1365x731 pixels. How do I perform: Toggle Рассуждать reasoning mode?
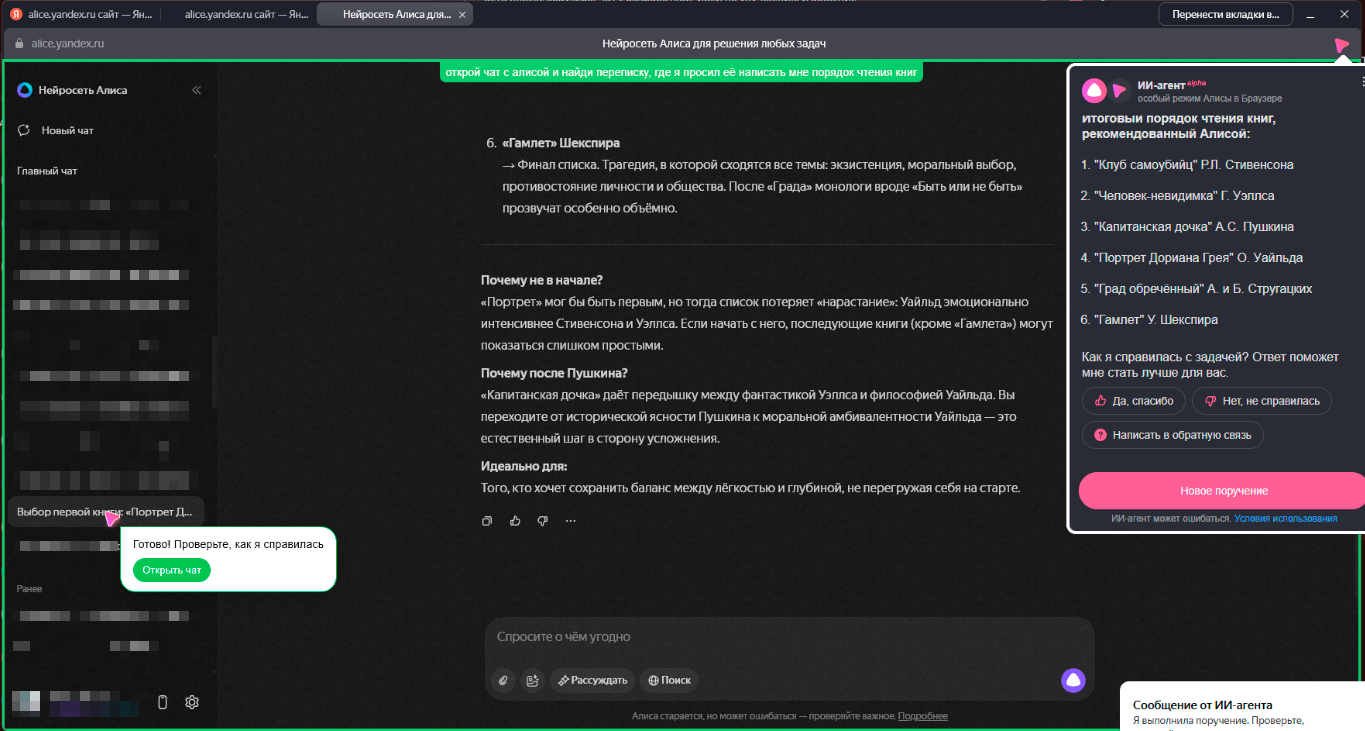click(593, 680)
